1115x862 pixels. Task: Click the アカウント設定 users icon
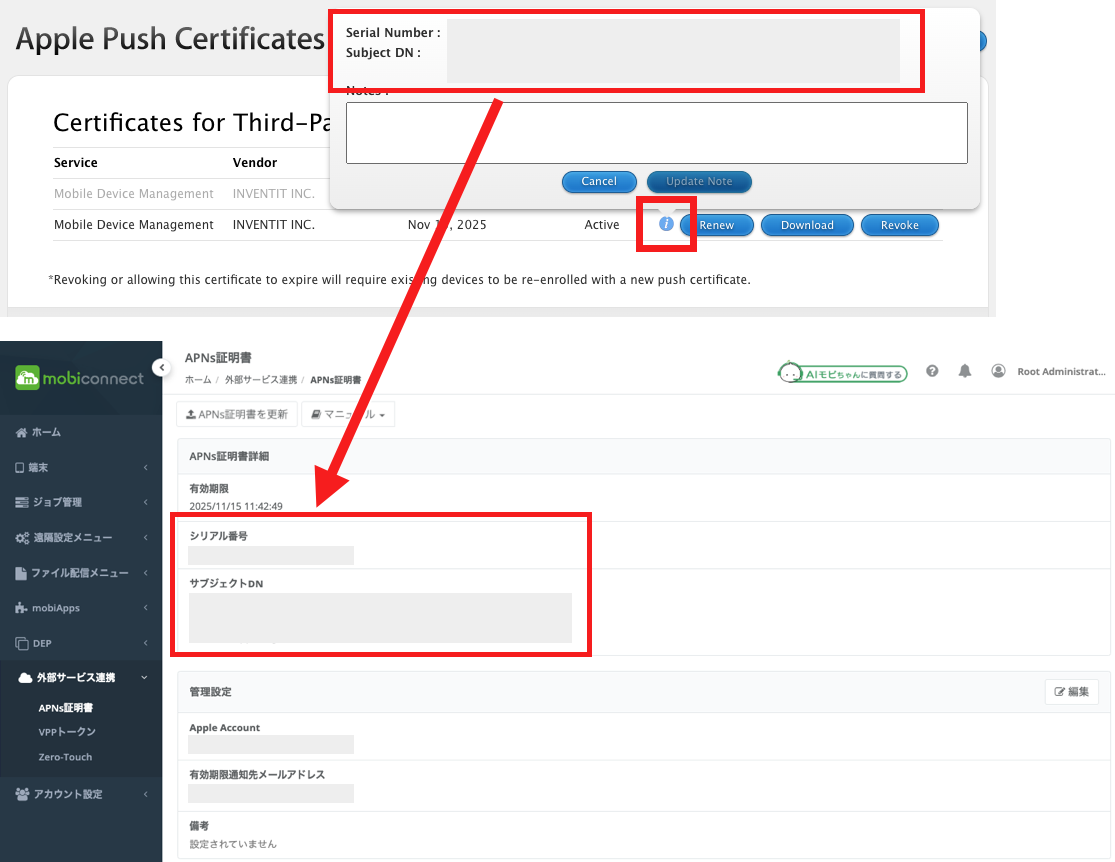(x=22, y=794)
